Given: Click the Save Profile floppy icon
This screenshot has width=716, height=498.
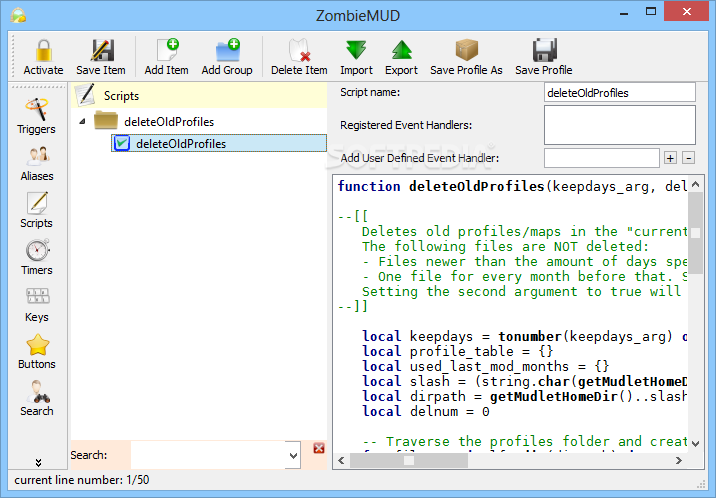Looking at the screenshot, I should coord(544,50).
